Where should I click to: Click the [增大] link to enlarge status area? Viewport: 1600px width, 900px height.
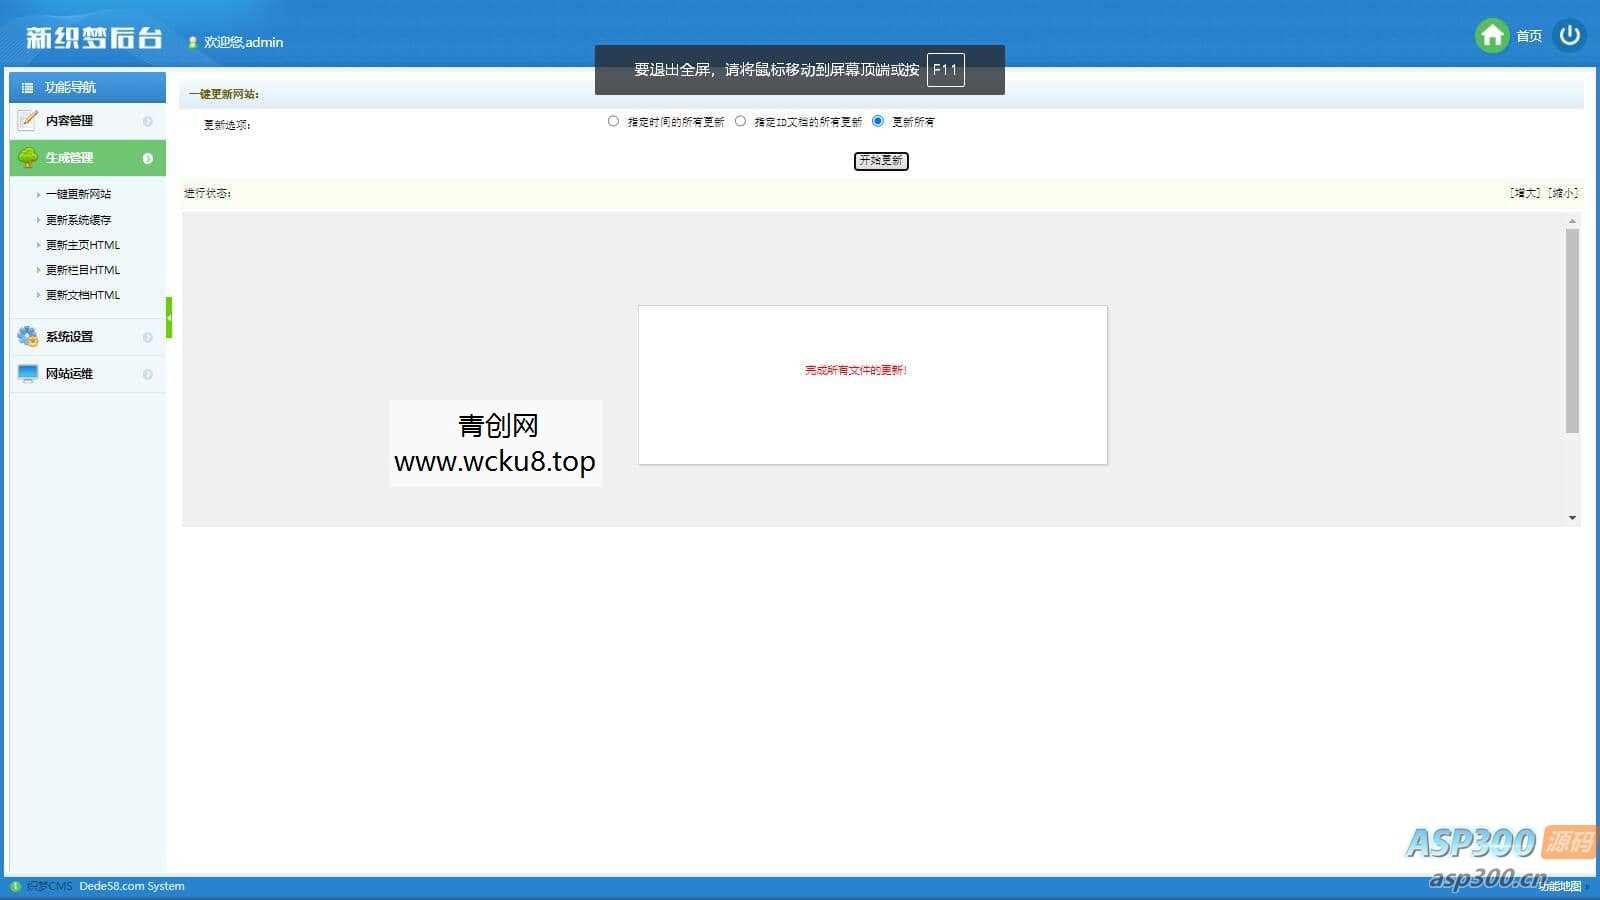pyautogui.click(x=1522, y=193)
